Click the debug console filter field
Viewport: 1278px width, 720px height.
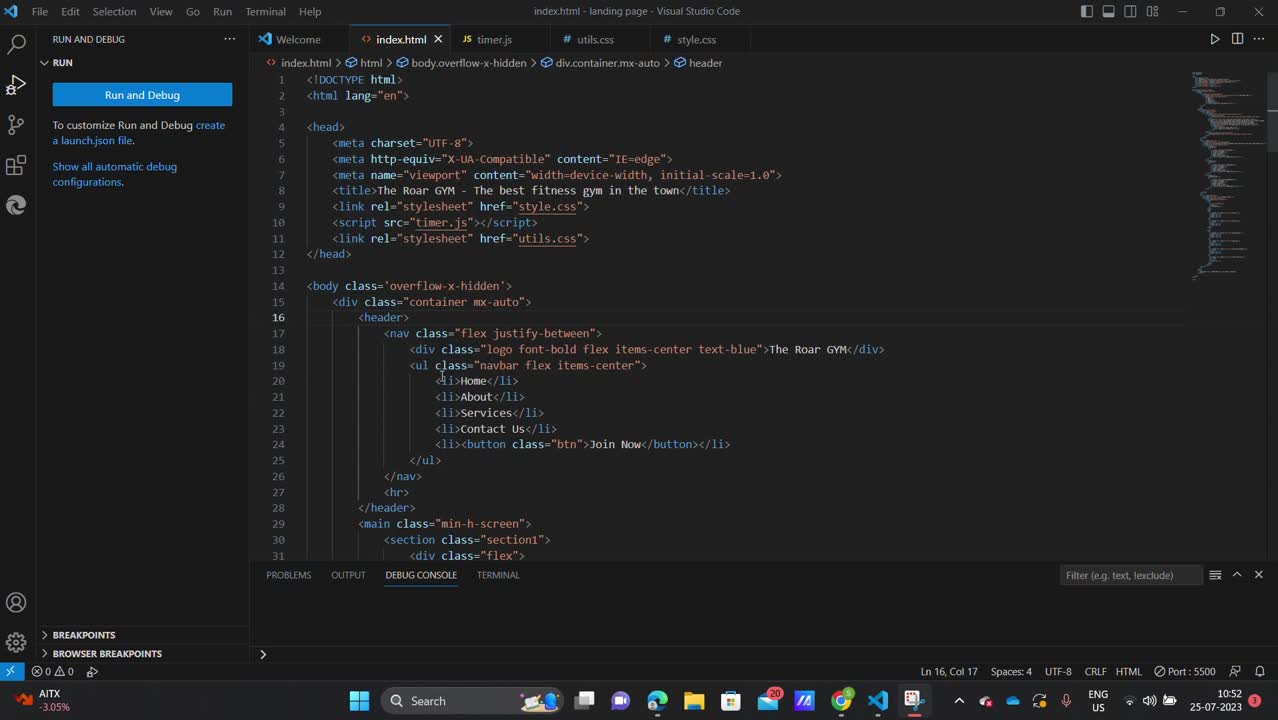1130,575
